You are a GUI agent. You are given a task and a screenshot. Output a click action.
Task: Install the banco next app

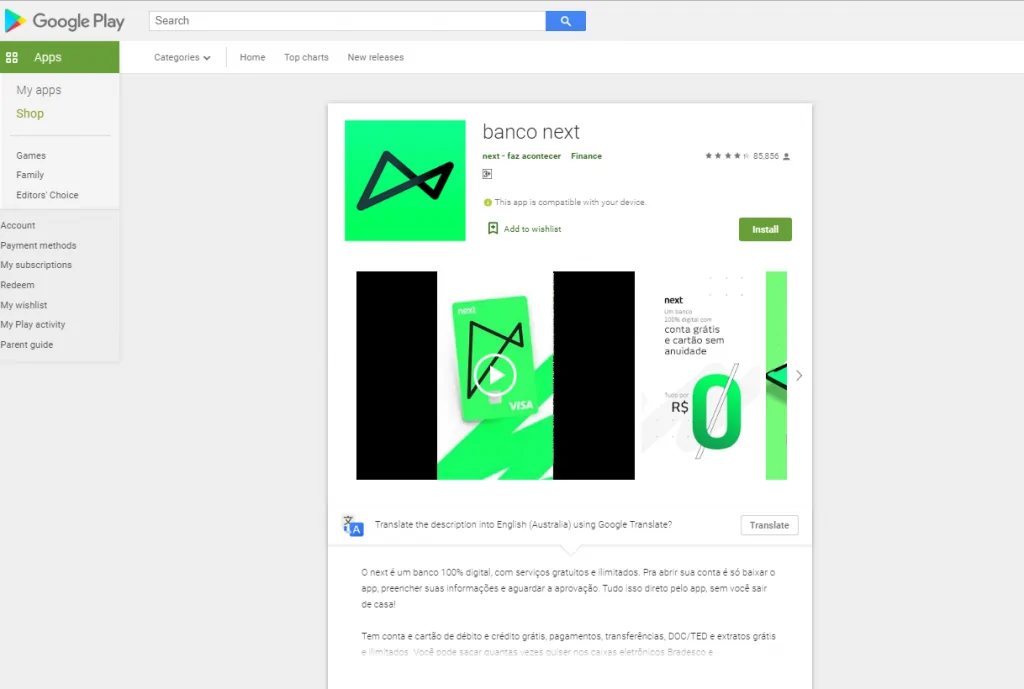pyautogui.click(x=765, y=229)
